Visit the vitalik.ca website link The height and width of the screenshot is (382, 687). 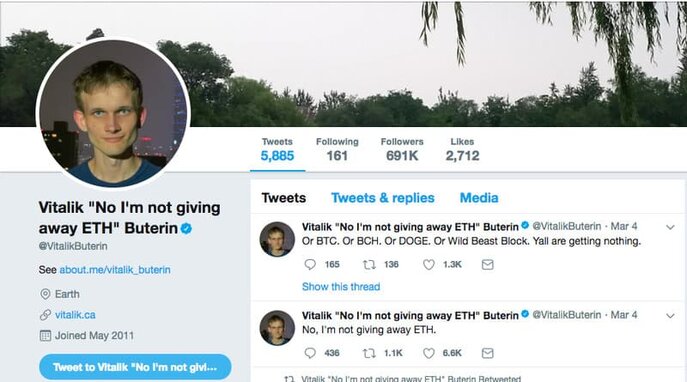pyautogui.click(x=75, y=315)
